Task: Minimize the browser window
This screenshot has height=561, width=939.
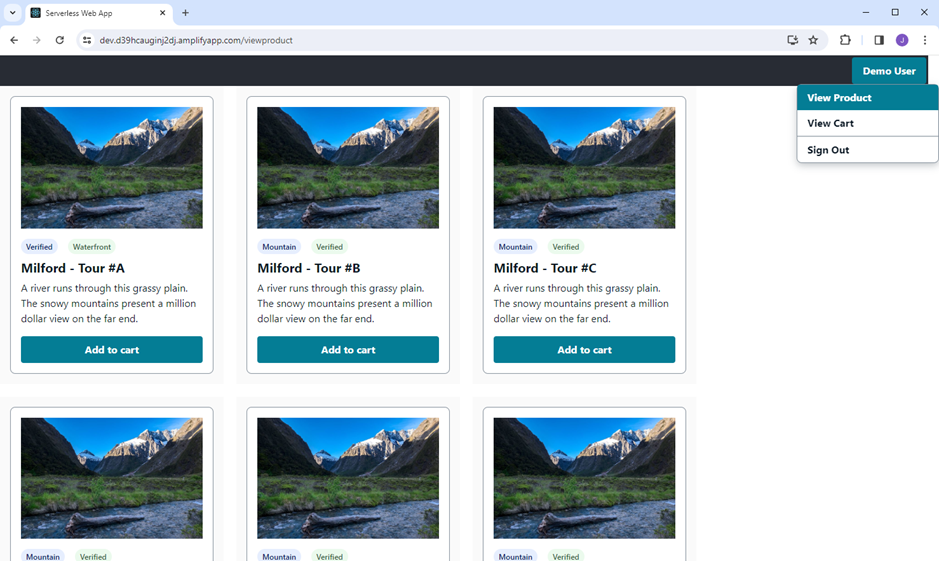Action: [x=865, y=13]
